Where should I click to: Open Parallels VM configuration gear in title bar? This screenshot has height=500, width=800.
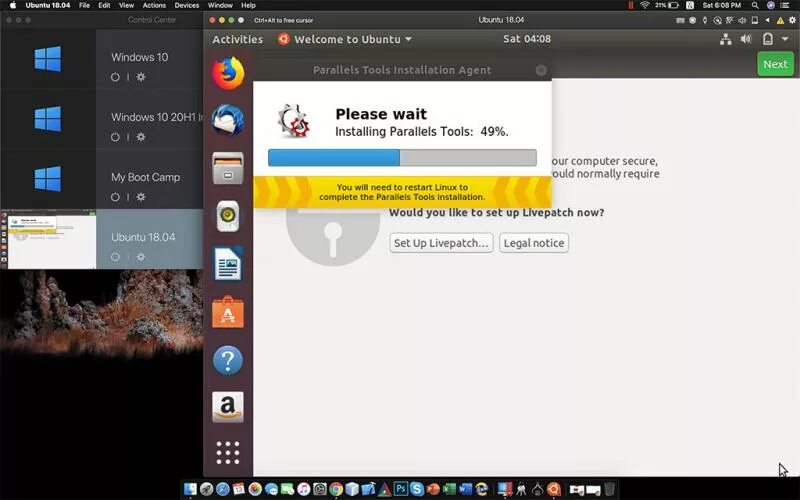(x=792, y=20)
